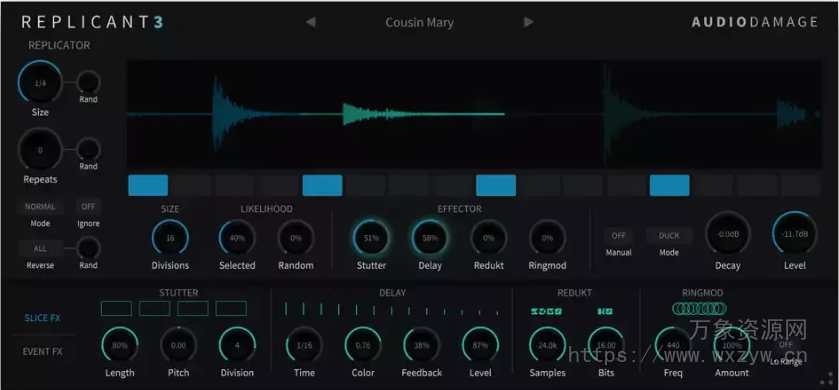Change the DUCK Mode selector
Image resolution: width=839 pixels, height=390 pixels.
tap(669, 235)
